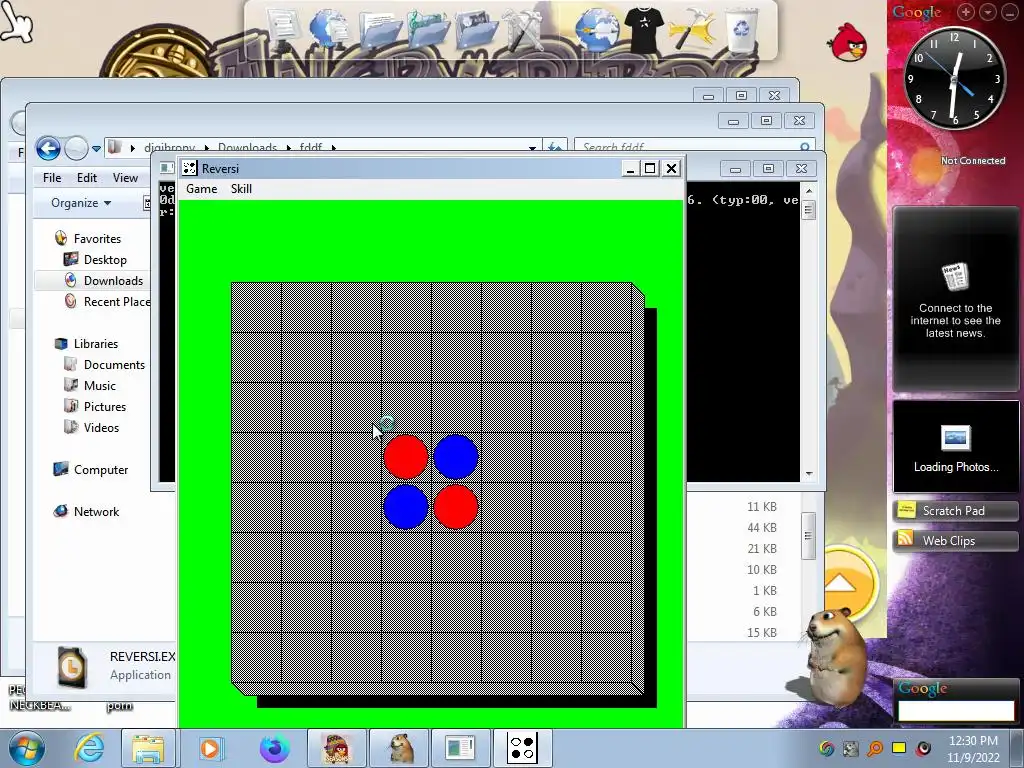Open the pictures folder in dock
1024x768 pixels.
475,31
